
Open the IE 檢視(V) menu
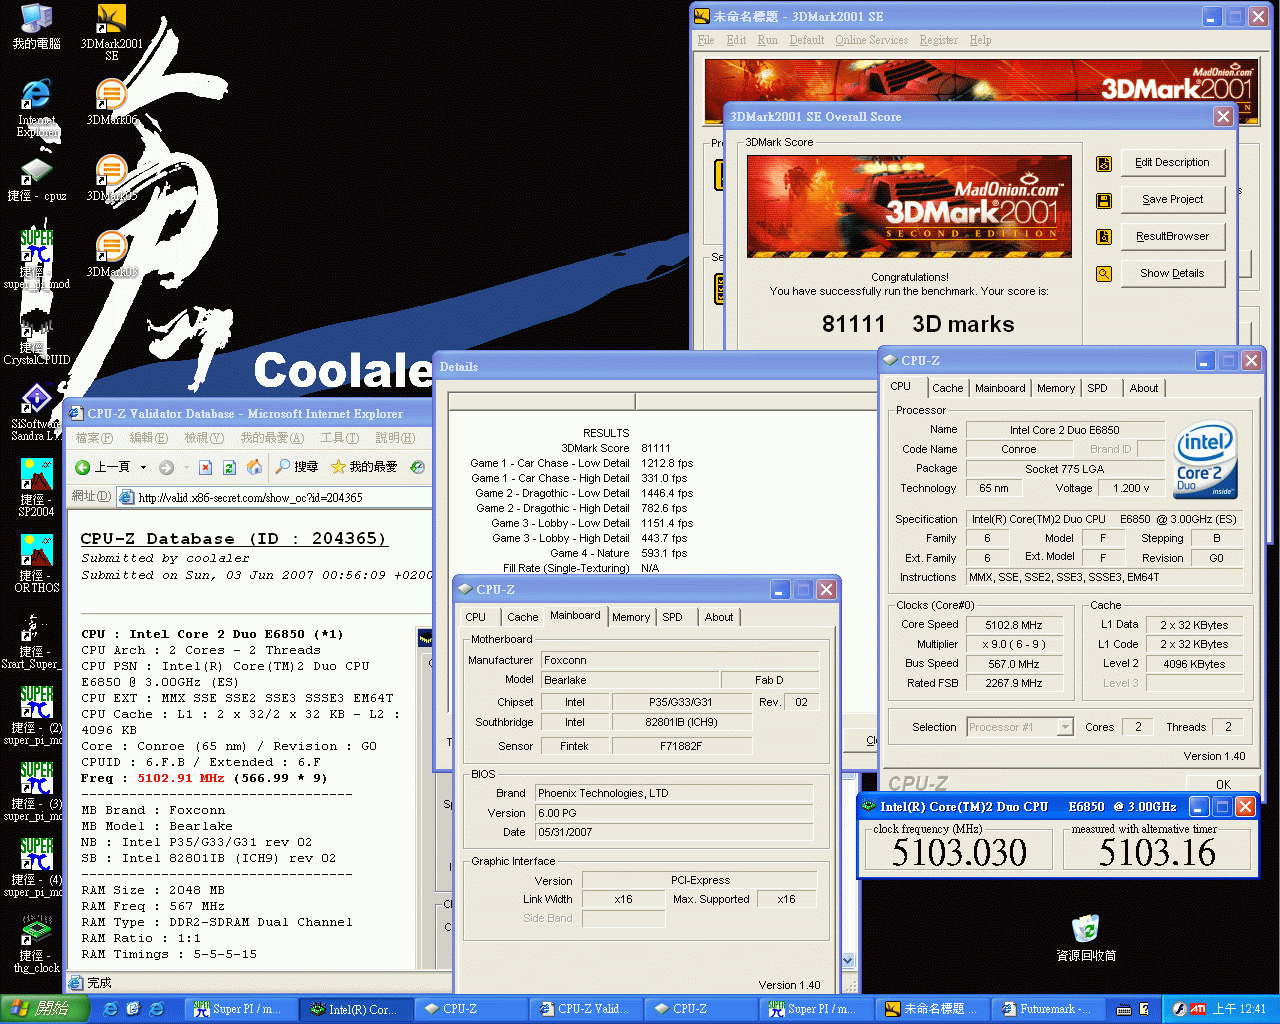[203, 438]
